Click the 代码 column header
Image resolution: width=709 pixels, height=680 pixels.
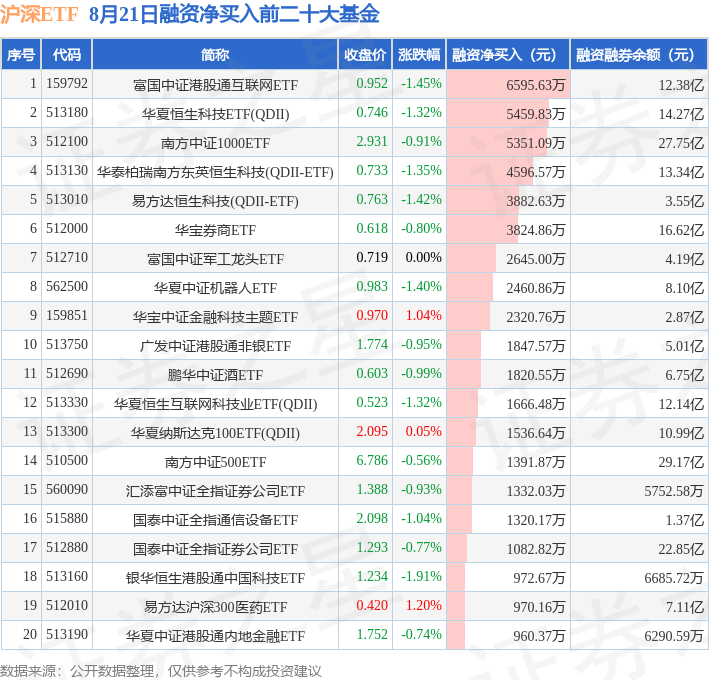point(66,55)
